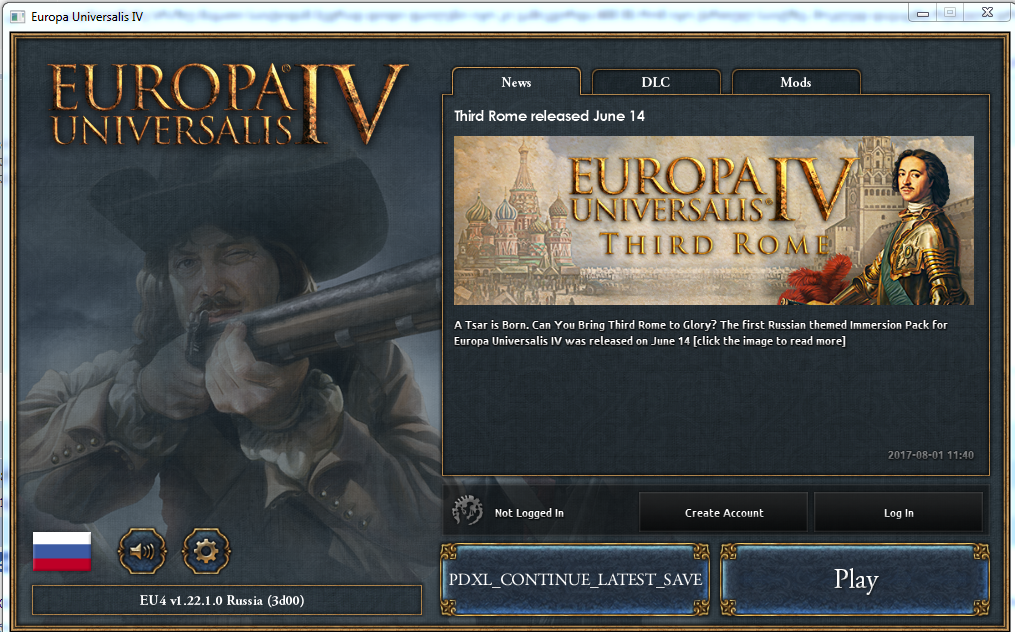Click the Europa Universalis IV title bar icon
The image size is (1015, 632).
click(18, 16)
